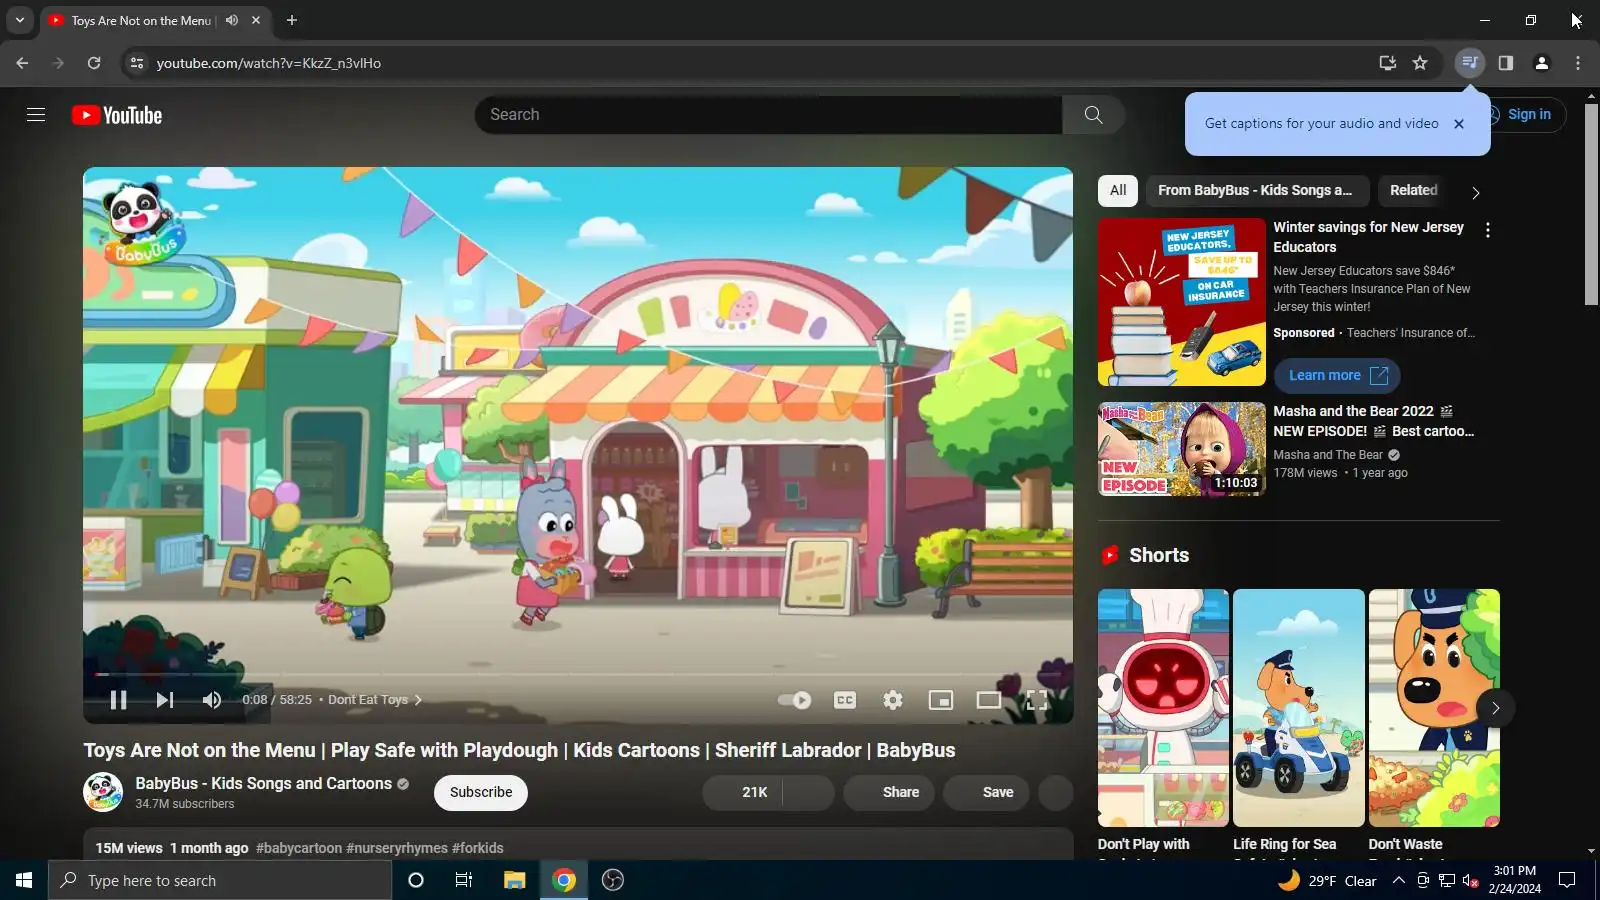Like the video with 21K likes

(743, 792)
